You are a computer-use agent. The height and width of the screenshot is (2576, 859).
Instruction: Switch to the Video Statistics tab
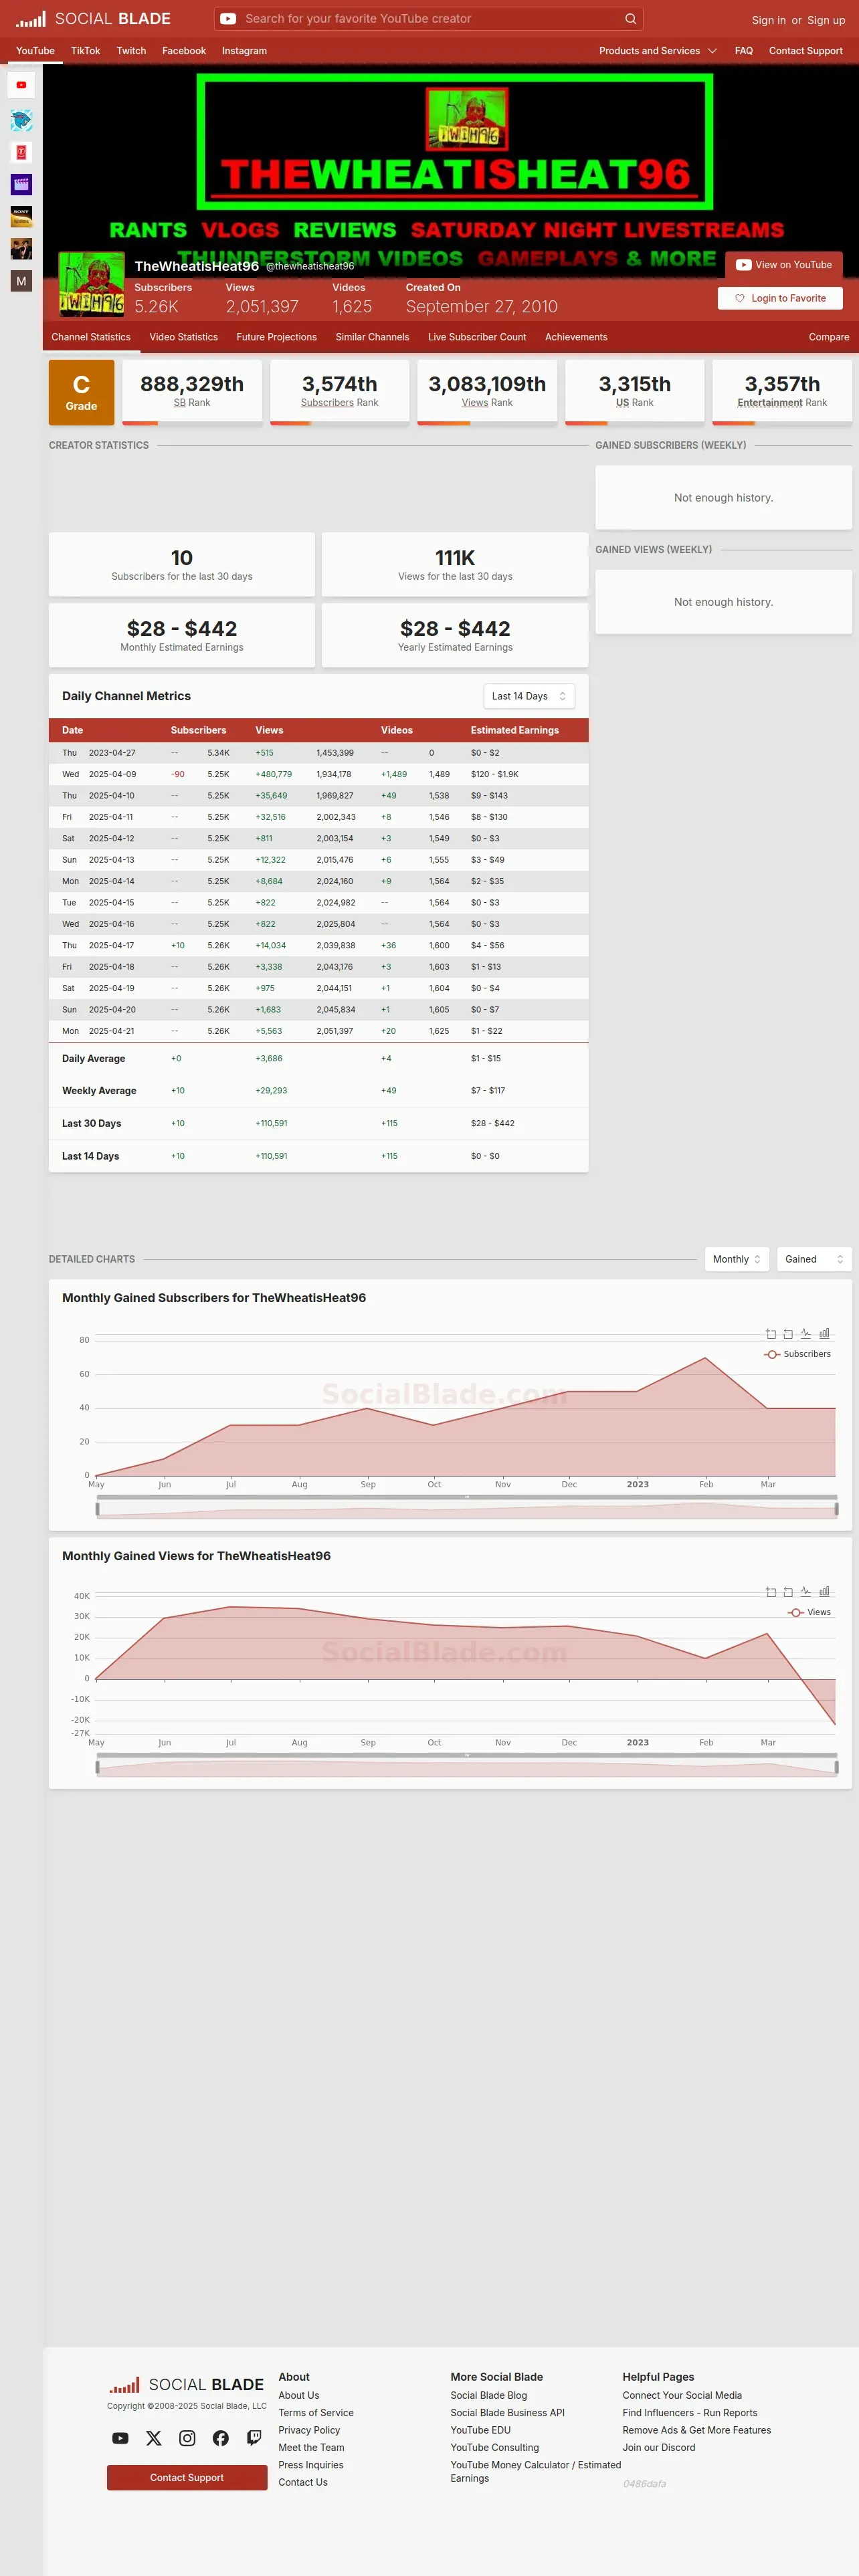tap(184, 337)
